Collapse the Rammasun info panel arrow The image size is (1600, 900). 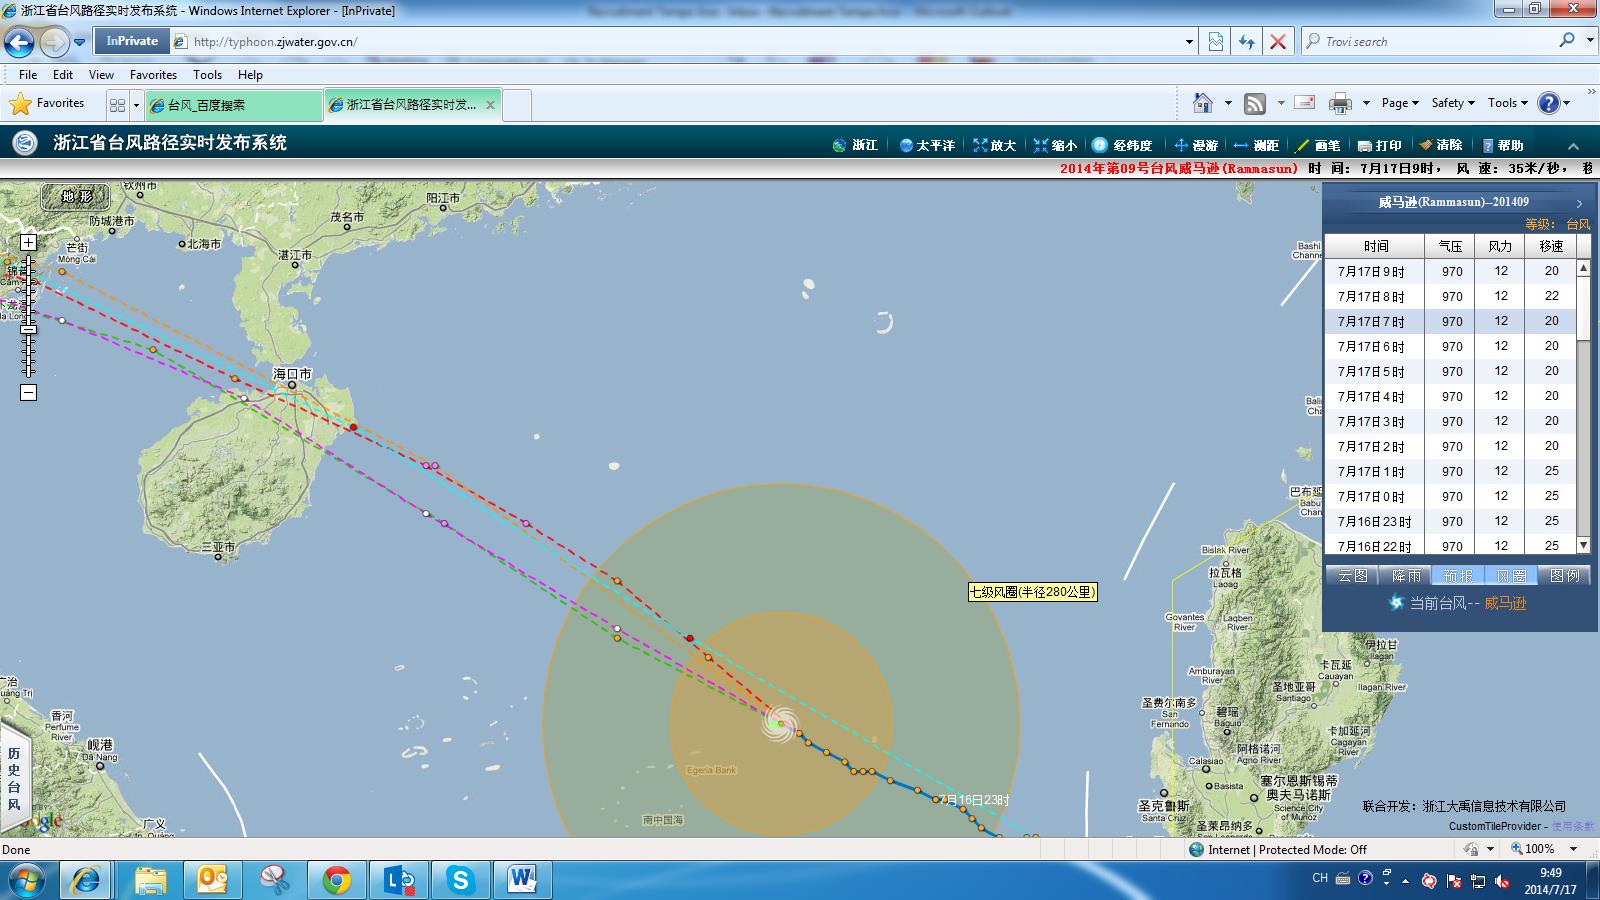point(1579,203)
